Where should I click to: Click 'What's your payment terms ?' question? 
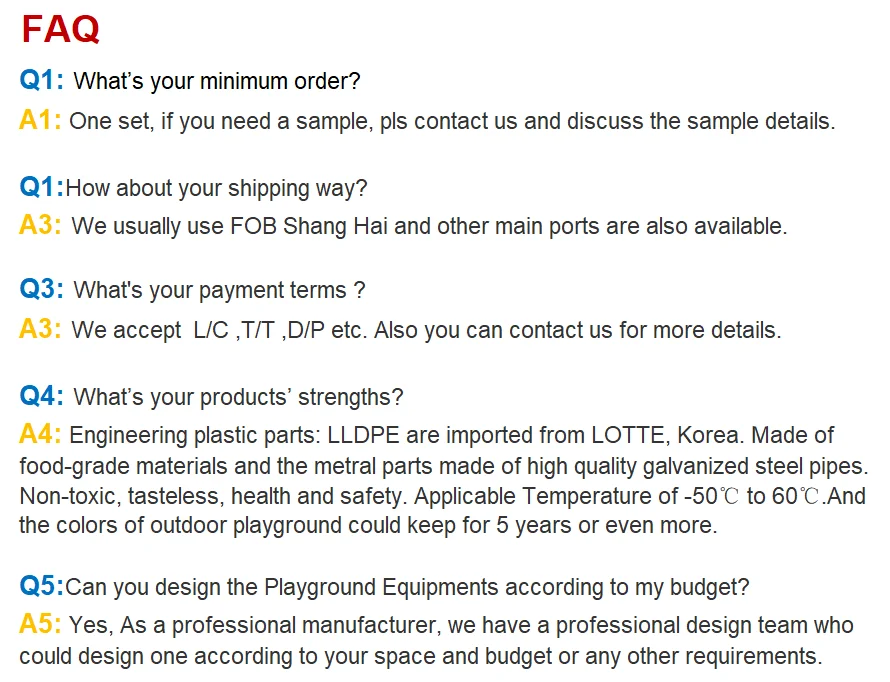coord(219,290)
